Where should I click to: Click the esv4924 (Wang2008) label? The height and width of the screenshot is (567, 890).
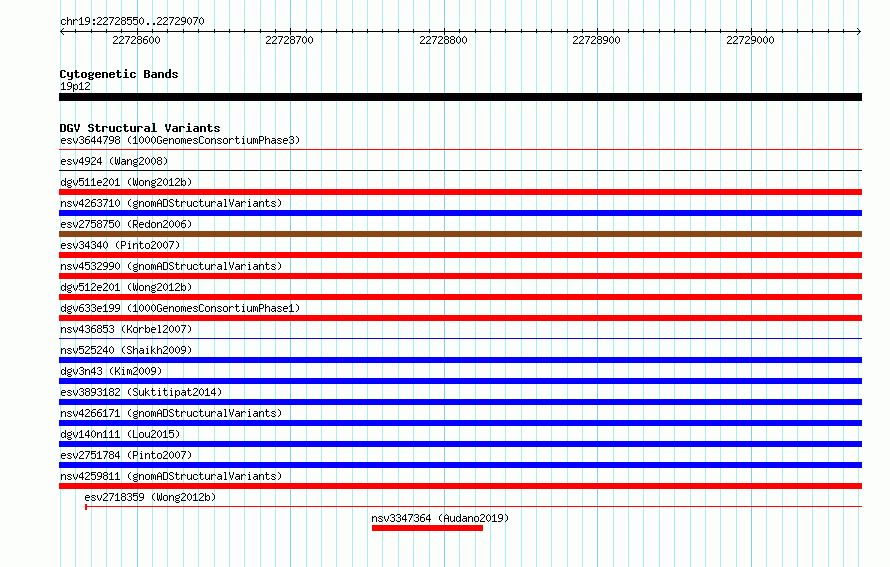(114, 161)
